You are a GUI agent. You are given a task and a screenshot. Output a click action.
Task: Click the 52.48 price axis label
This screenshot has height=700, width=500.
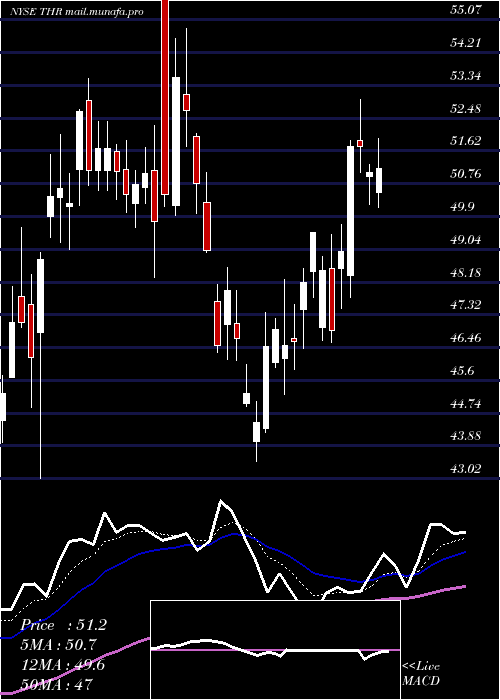pyautogui.click(x=466, y=108)
